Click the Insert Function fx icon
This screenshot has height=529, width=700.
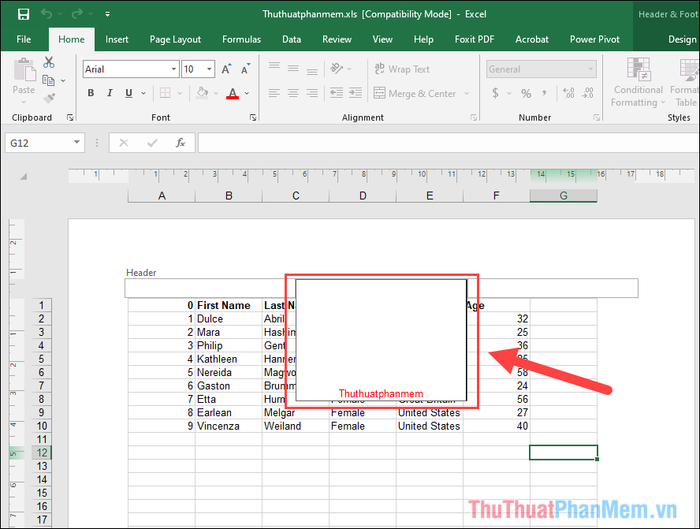[179, 143]
